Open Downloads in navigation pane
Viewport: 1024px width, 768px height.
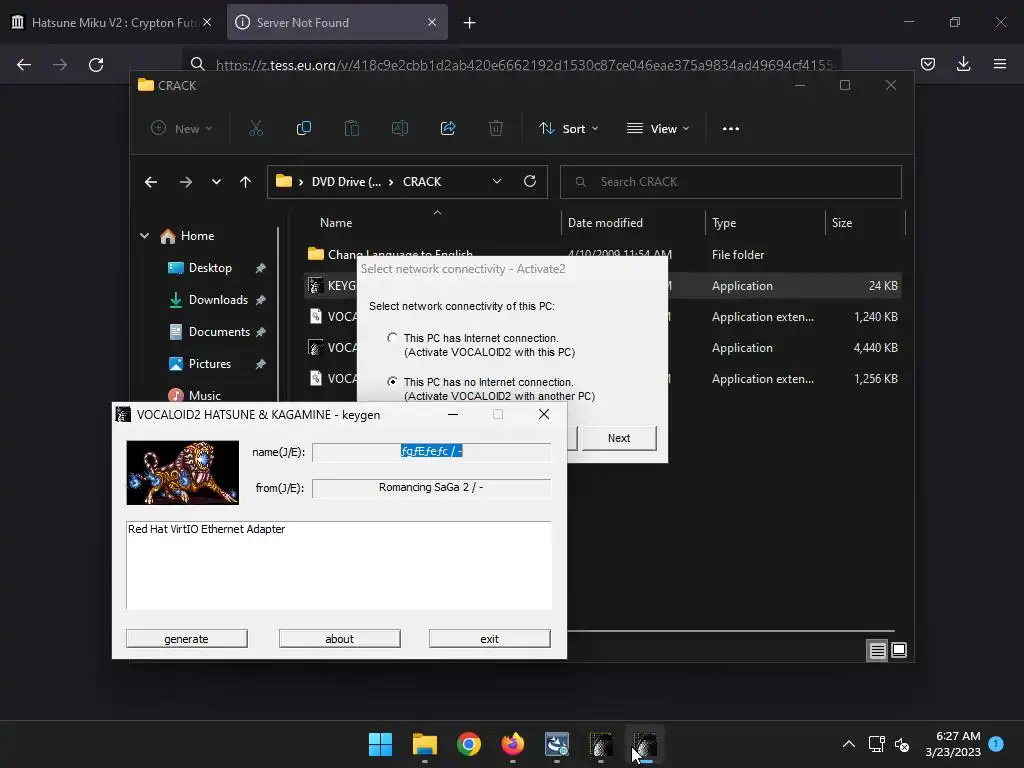click(x=218, y=300)
